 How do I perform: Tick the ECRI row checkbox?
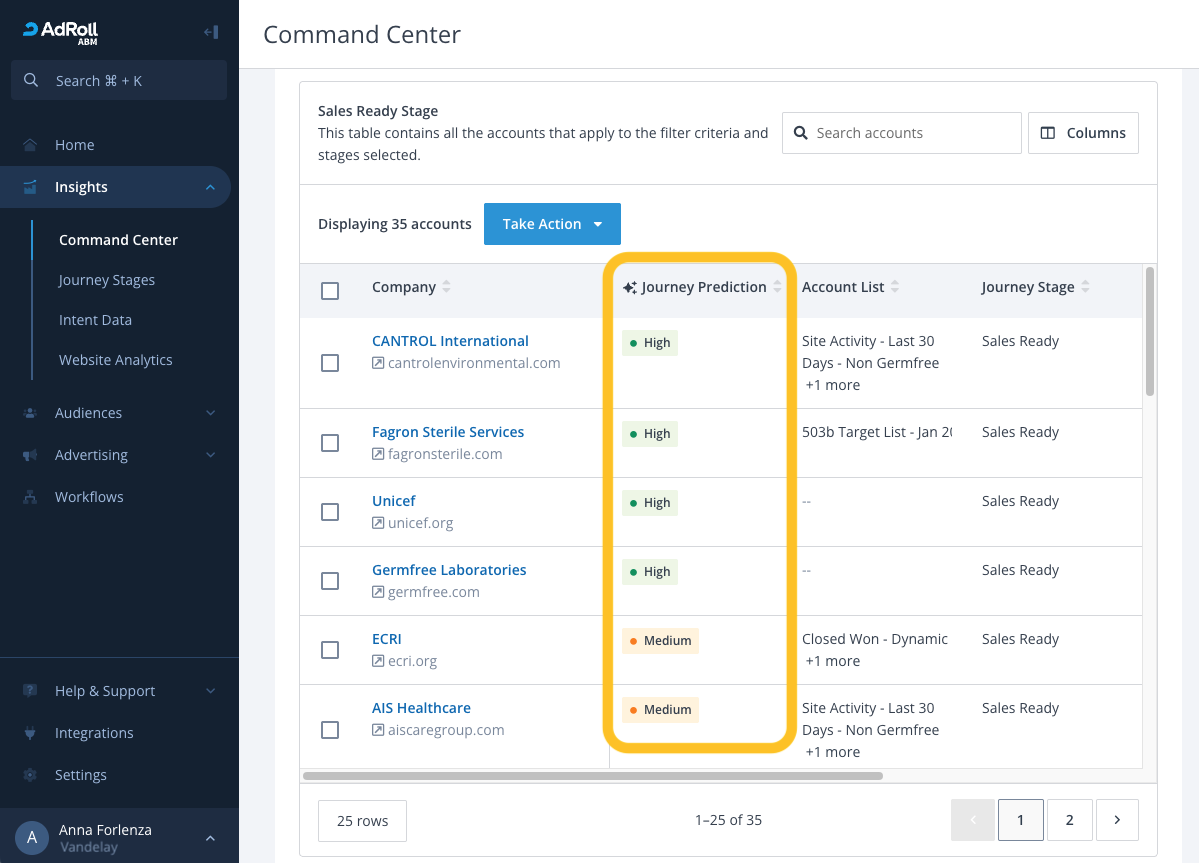(330, 650)
